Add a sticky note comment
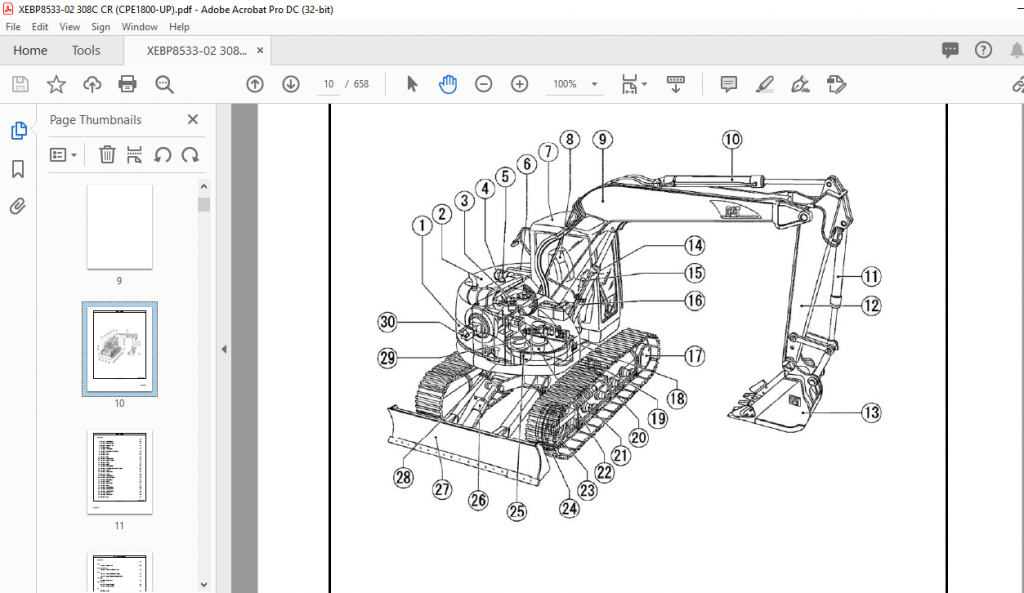The height and width of the screenshot is (593, 1024). pos(729,84)
